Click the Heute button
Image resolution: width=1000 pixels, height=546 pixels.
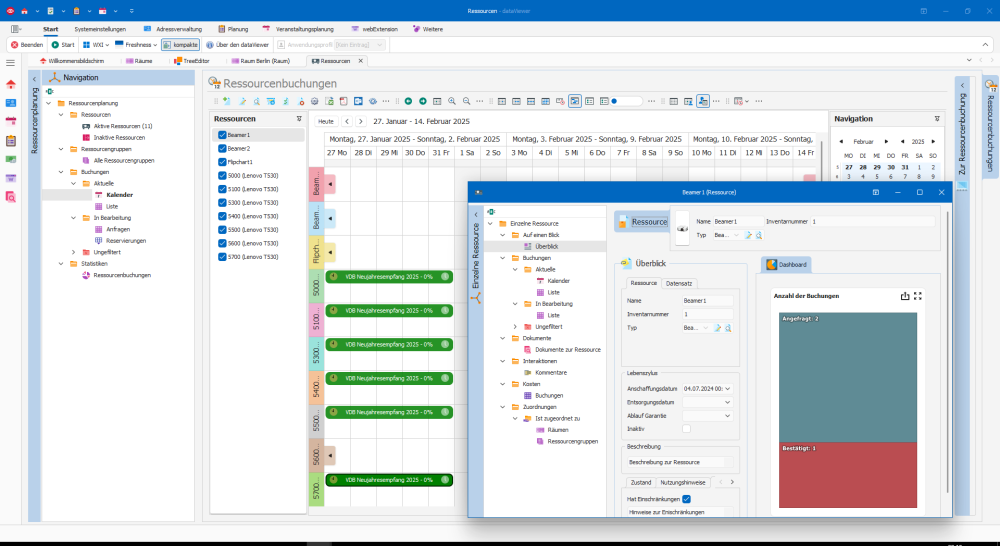[325, 121]
